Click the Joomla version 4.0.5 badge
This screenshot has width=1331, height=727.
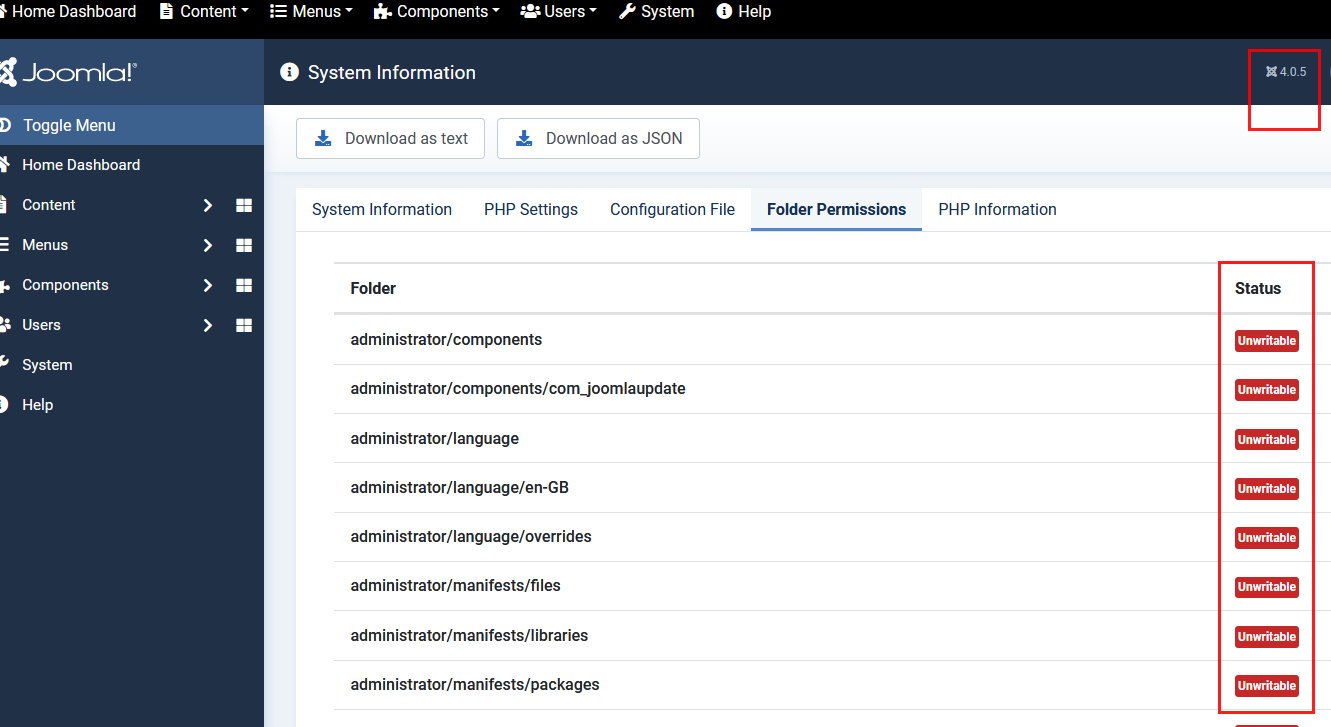coord(1286,72)
